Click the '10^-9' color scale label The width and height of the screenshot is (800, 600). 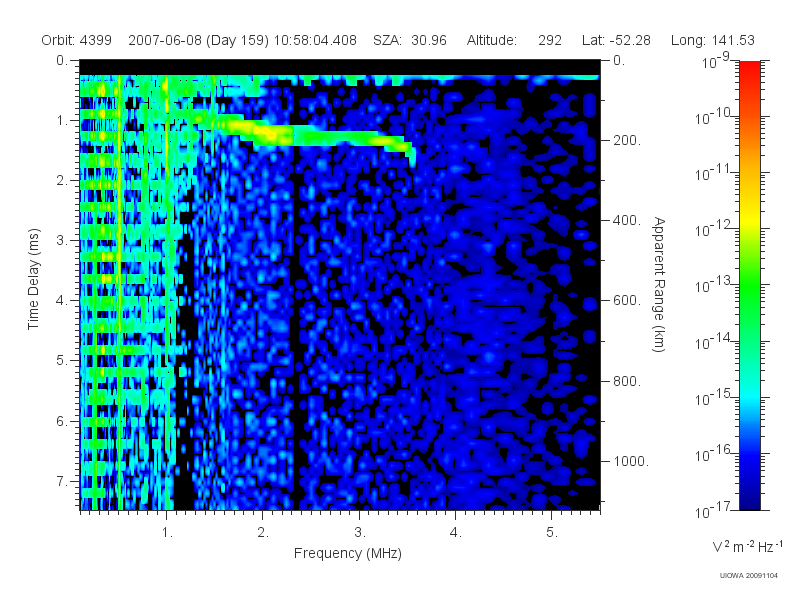pyautogui.click(x=716, y=61)
